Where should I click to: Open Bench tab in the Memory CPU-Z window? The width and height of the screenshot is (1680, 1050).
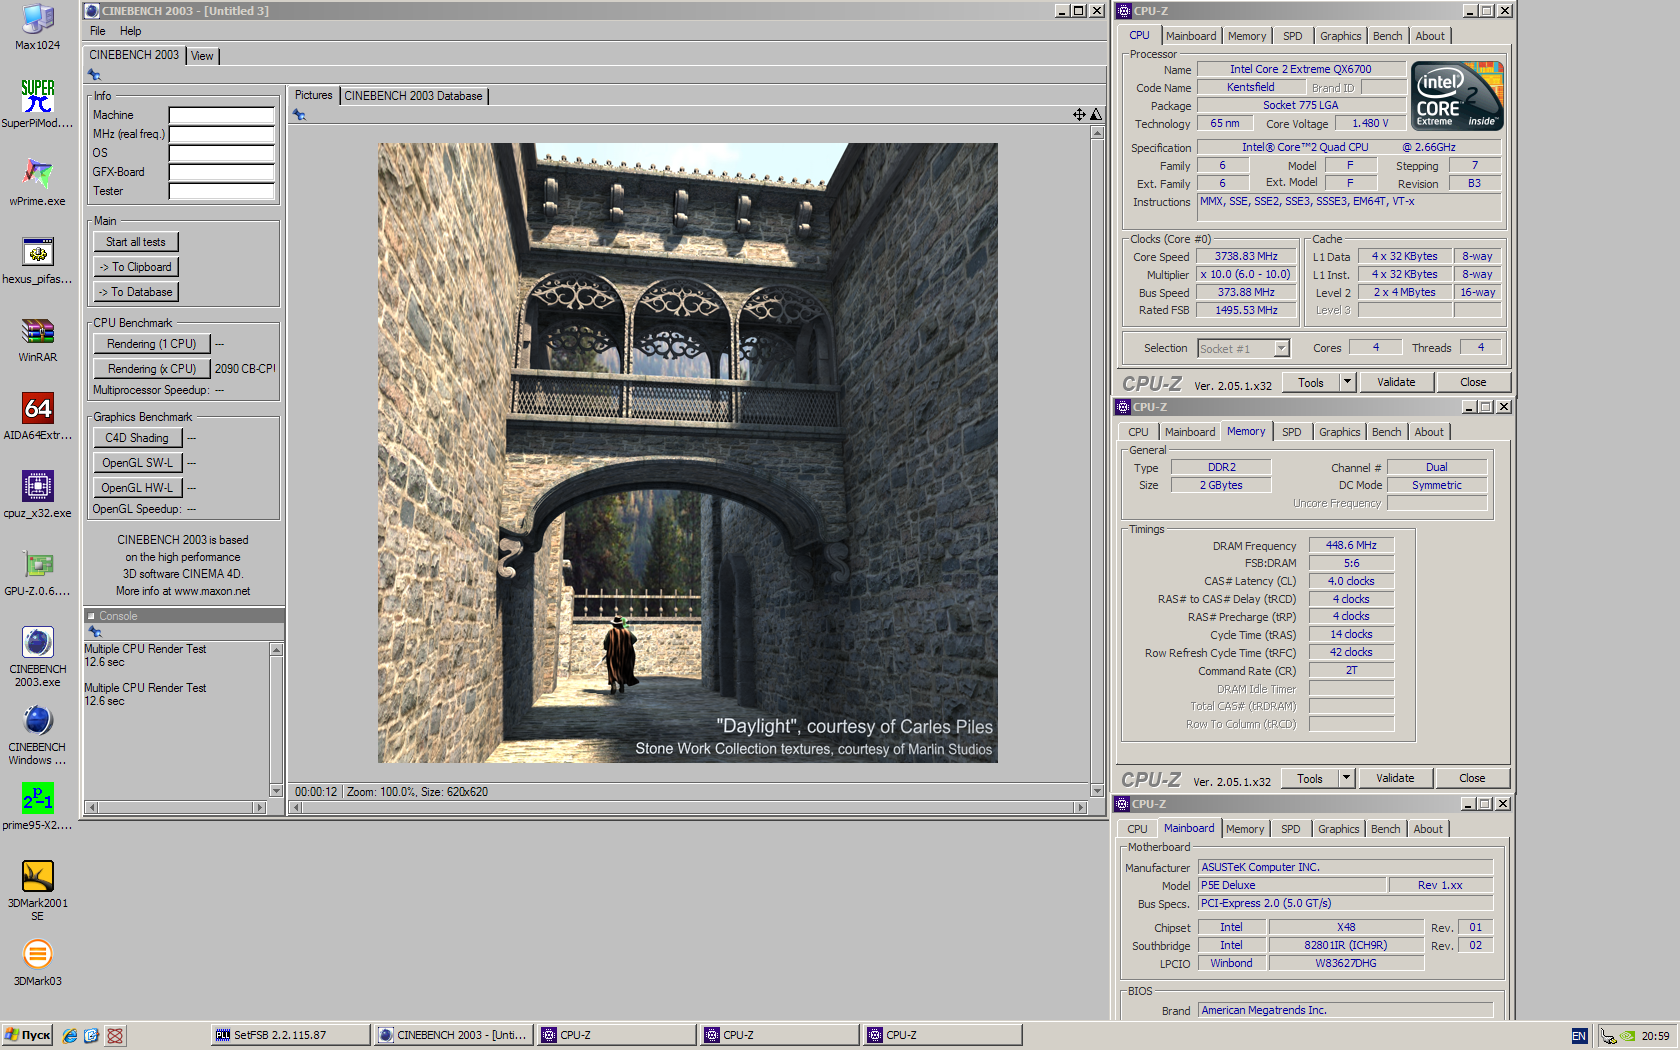click(x=1386, y=432)
